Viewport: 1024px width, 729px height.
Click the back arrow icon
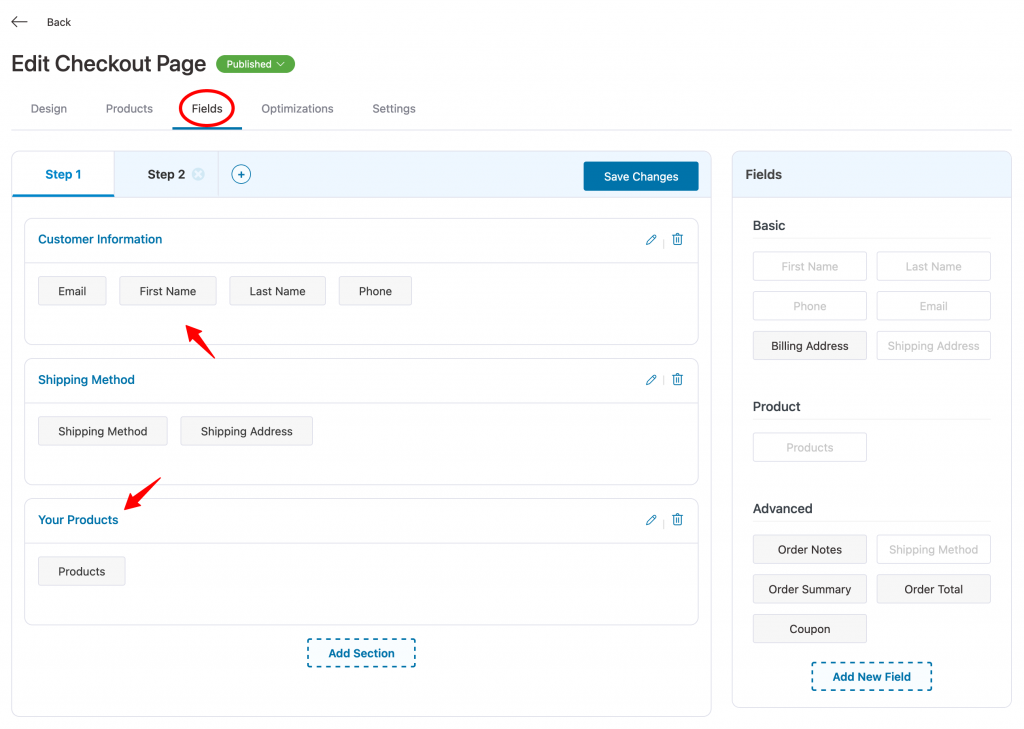[x=20, y=22]
